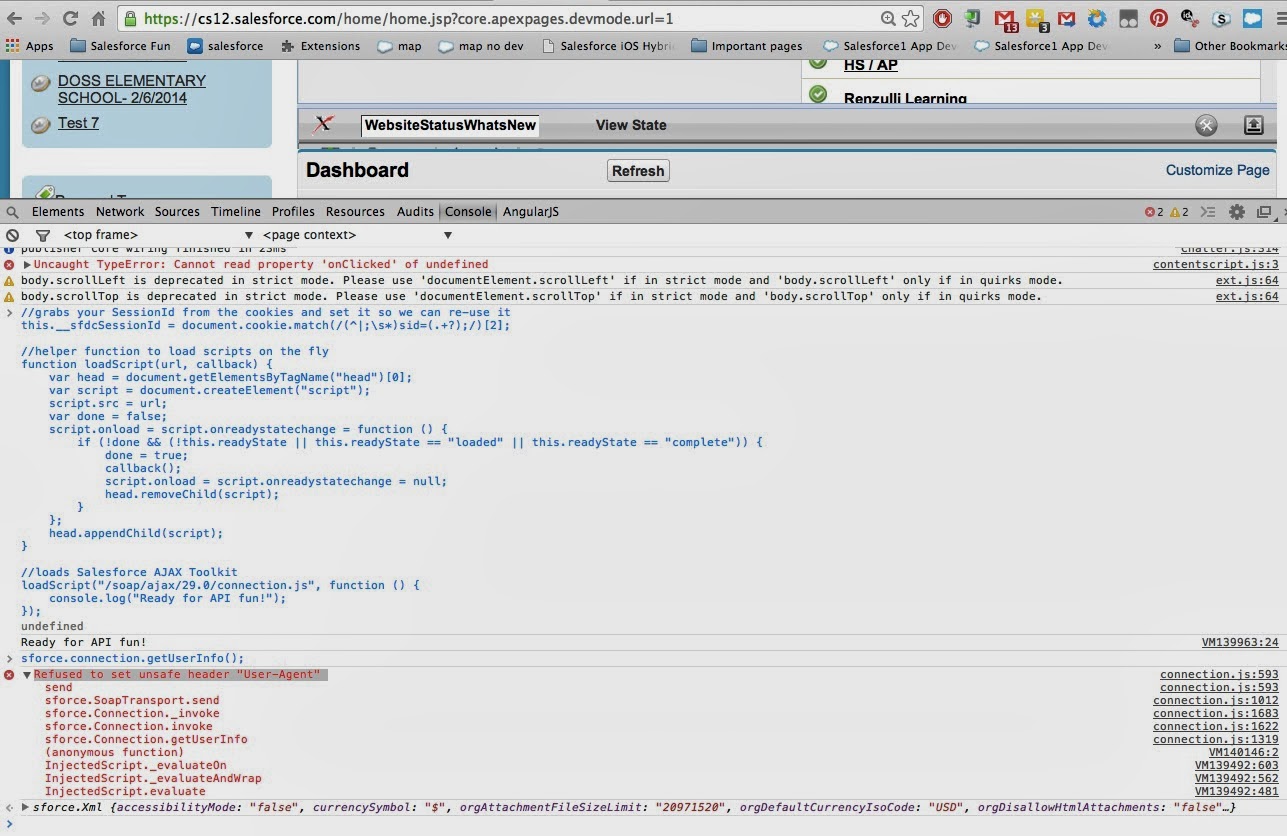The height and width of the screenshot is (836, 1287).
Task: Open the HS / AP link
Action: point(870,65)
